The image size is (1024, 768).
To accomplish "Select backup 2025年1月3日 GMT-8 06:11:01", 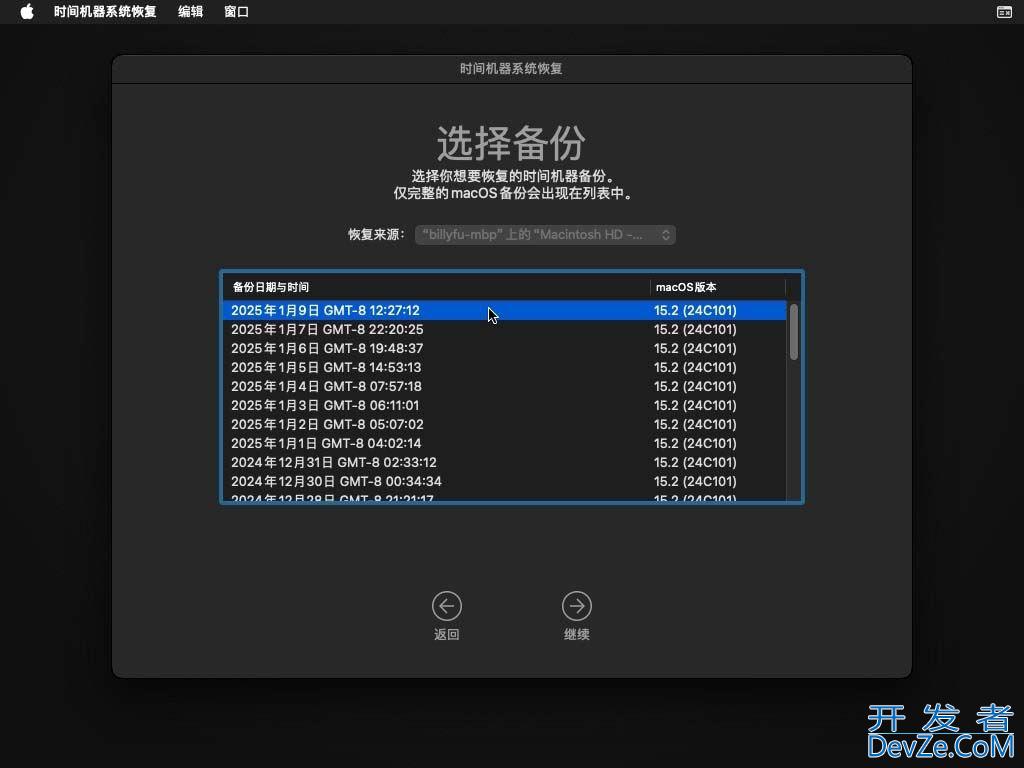I will tap(504, 405).
